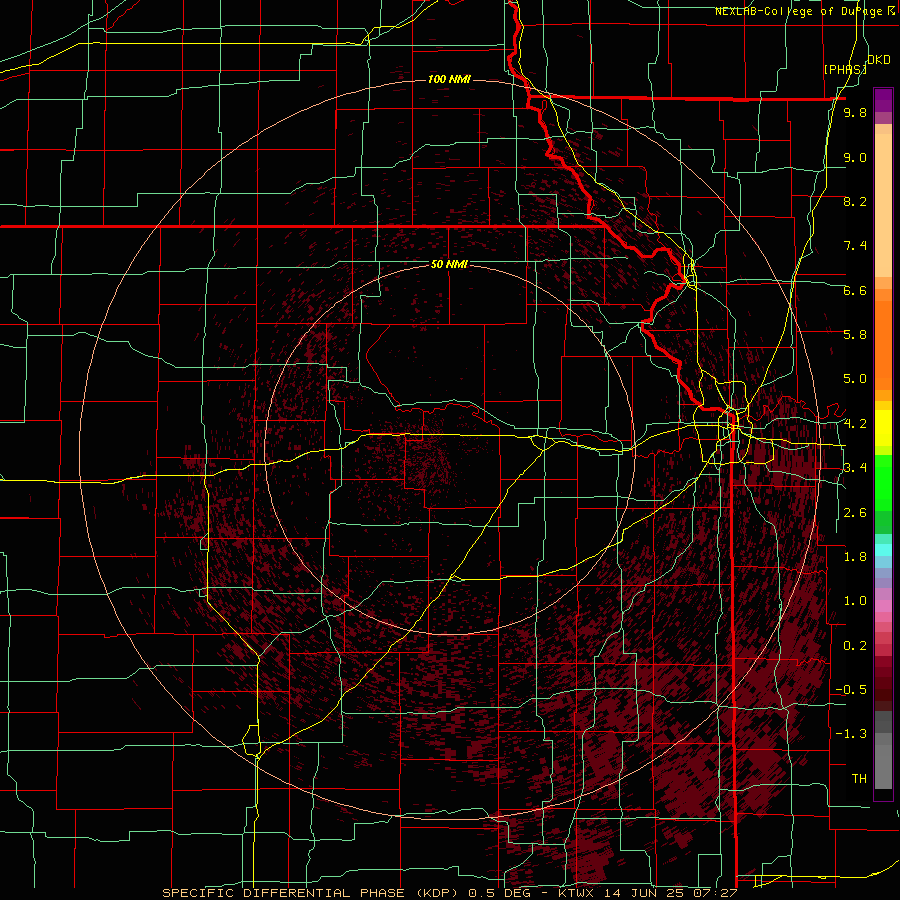This screenshot has height=900, width=900.
Task: Click the 7.4 scale value
Action: (855, 246)
